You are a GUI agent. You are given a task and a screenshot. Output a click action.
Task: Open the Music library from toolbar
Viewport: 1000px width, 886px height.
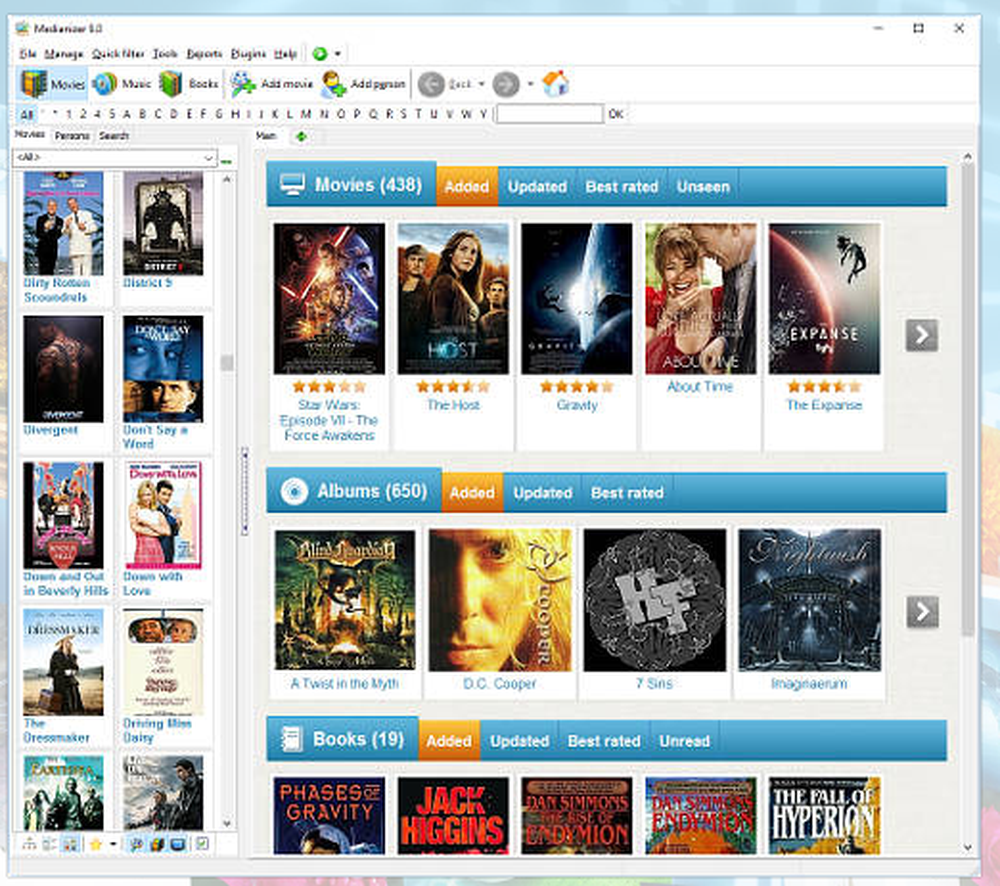(121, 84)
